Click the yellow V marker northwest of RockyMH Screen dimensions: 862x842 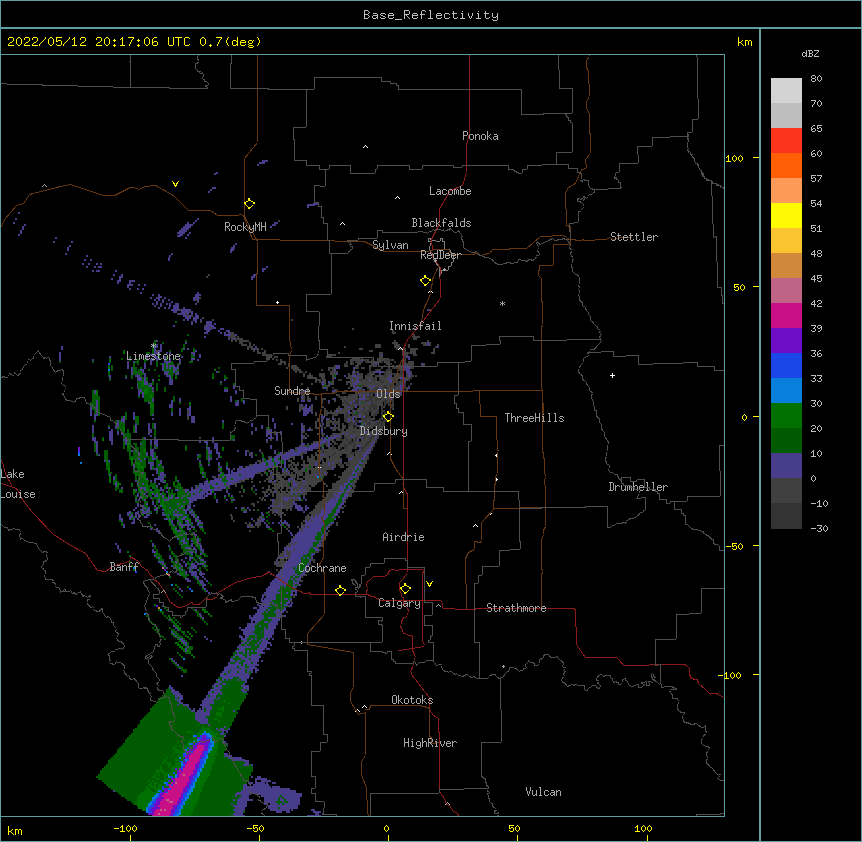[175, 184]
